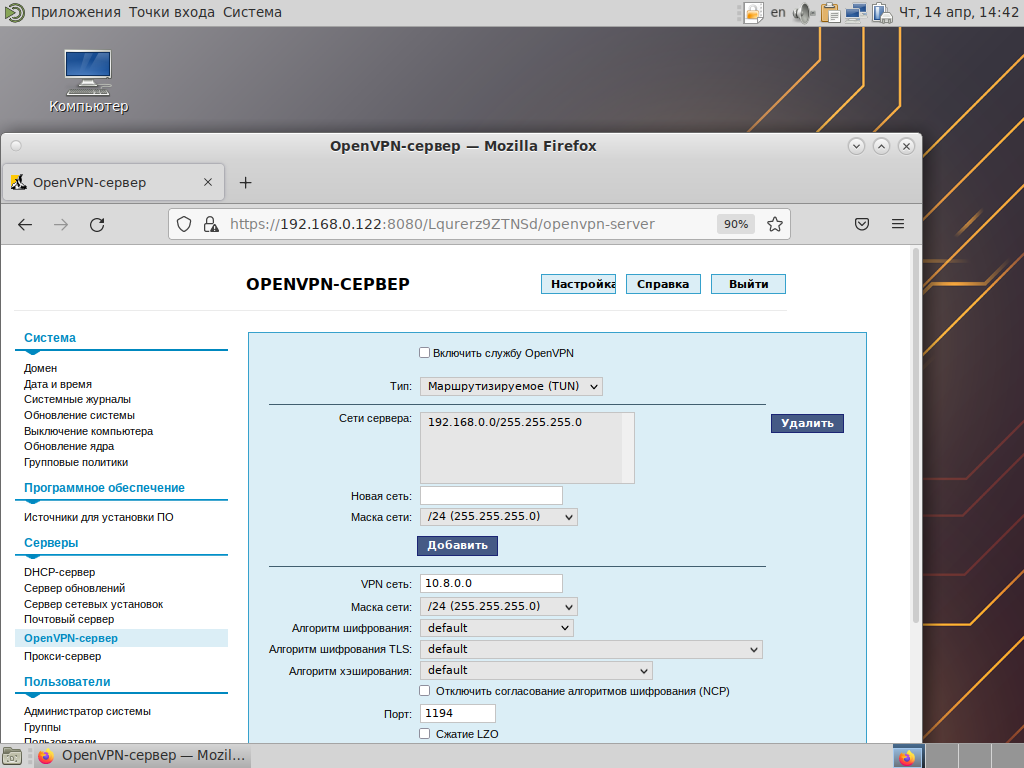Close the OpenVPN-сервер tab

click(208, 182)
